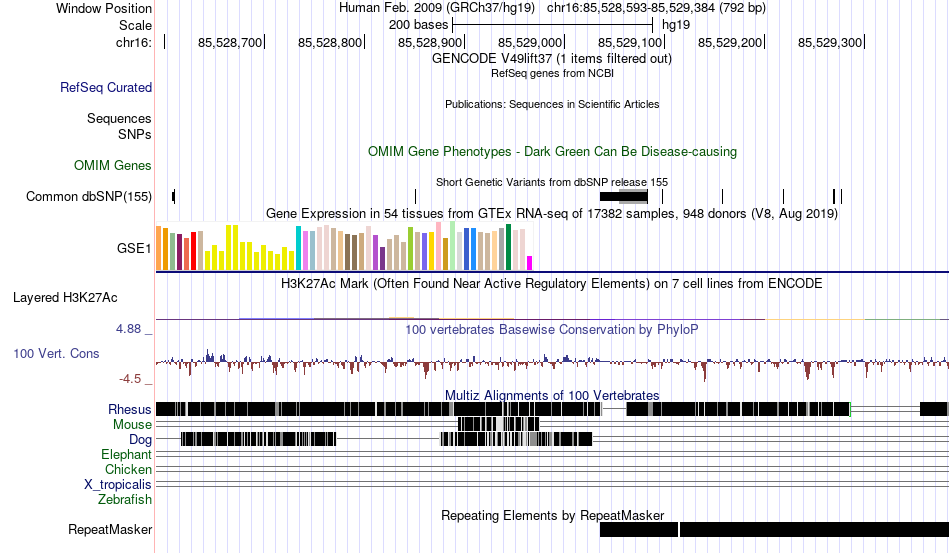The width and height of the screenshot is (950, 553).
Task: Click Short Genetic Variants from dbSNP title
Action: [552, 182]
